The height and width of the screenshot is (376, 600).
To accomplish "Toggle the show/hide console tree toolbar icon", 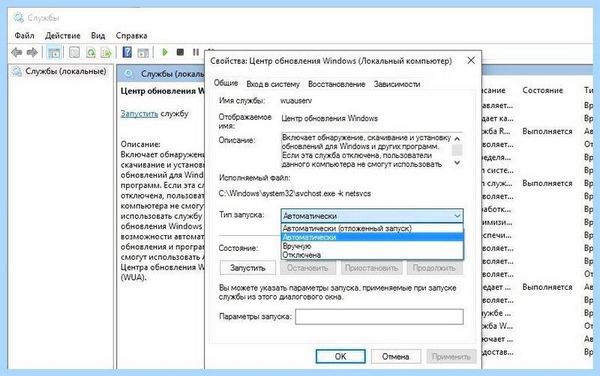I will click(54, 52).
